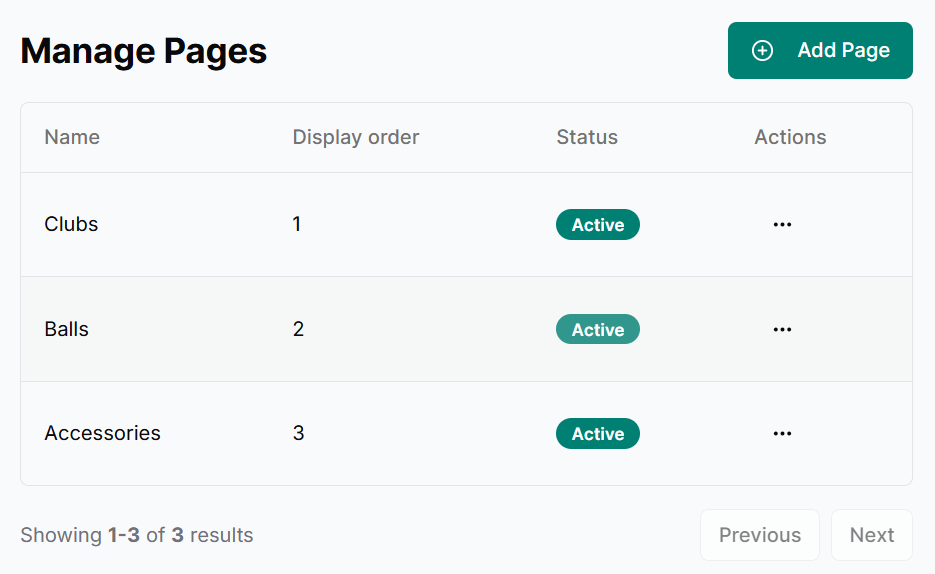Click display order value 3 for Accessories
The image size is (935, 574).
(x=298, y=433)
